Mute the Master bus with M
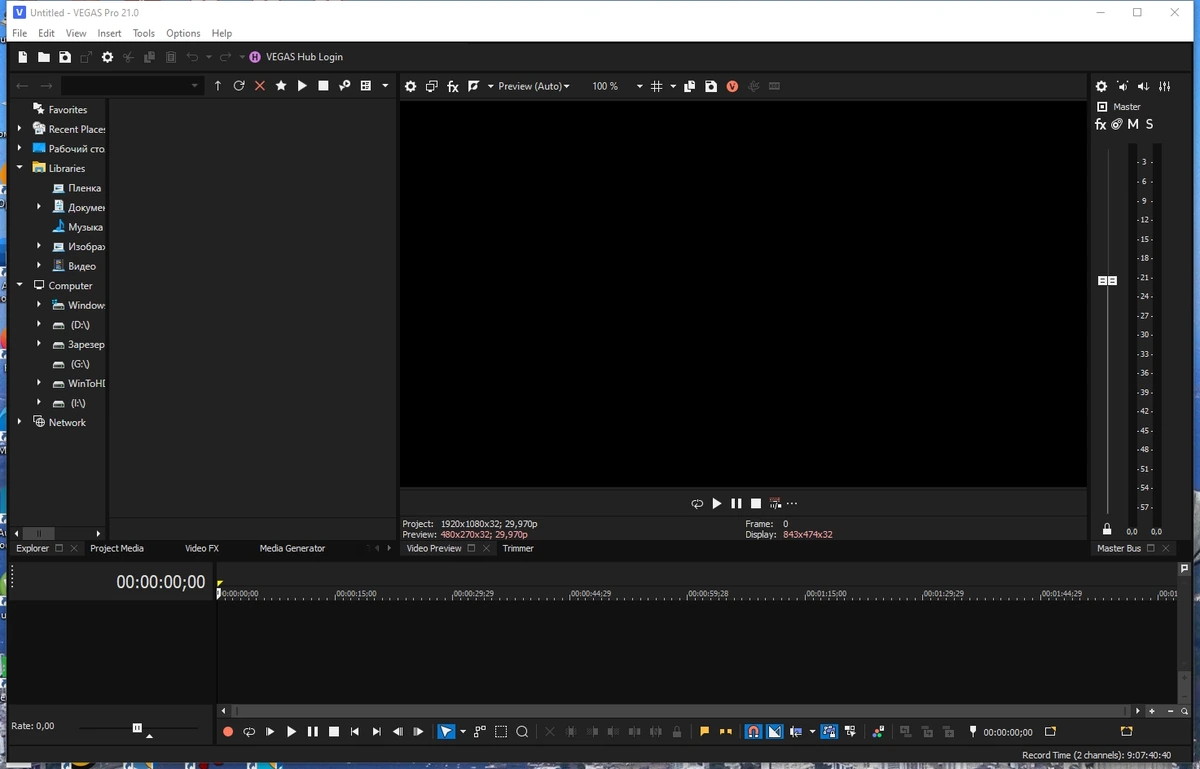 pyautogui.click(x=1133, y=125)
